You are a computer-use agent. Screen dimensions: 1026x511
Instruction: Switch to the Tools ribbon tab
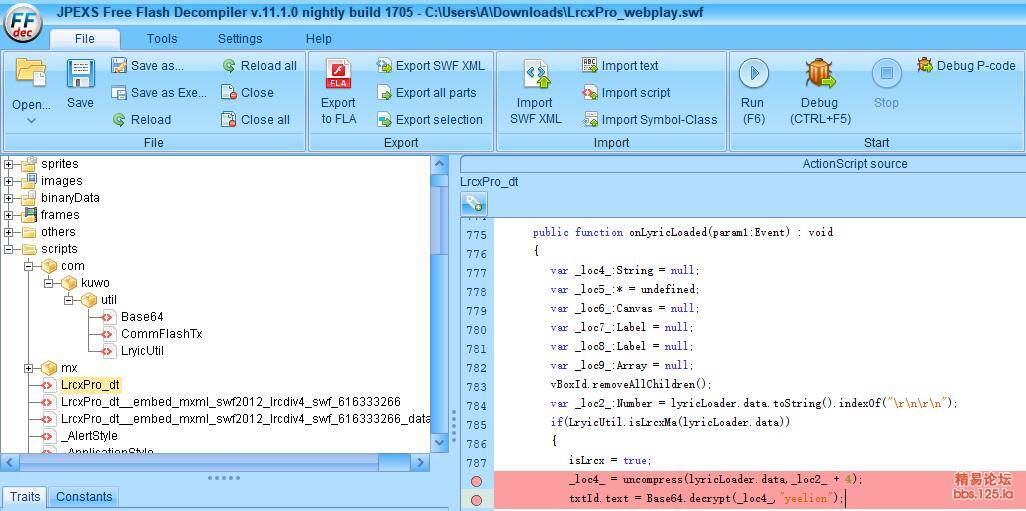click(162, 39)
